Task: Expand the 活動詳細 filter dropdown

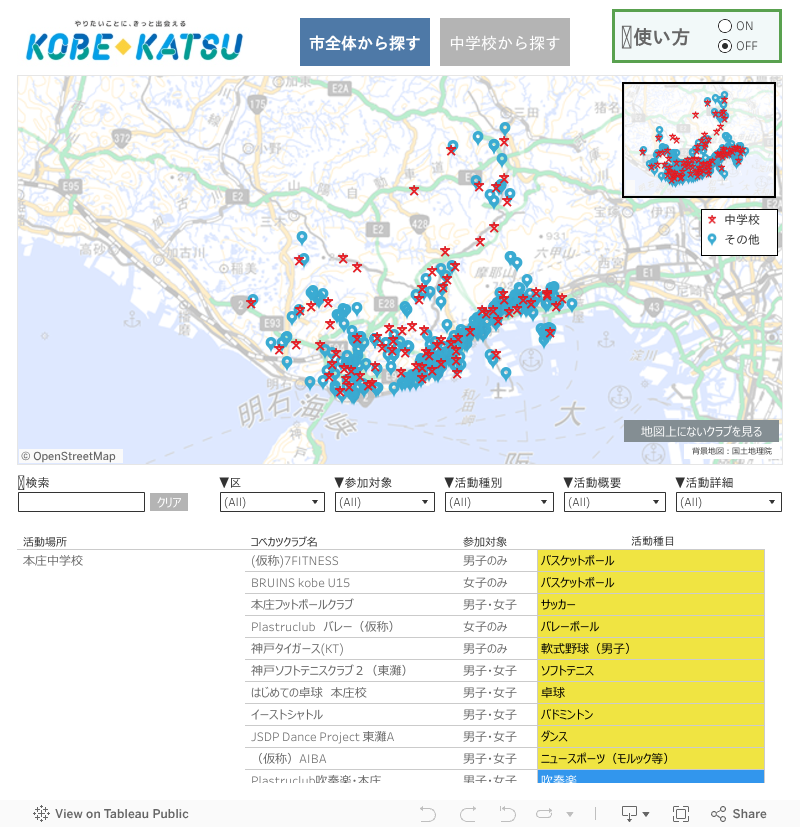Action: (728, 502)
